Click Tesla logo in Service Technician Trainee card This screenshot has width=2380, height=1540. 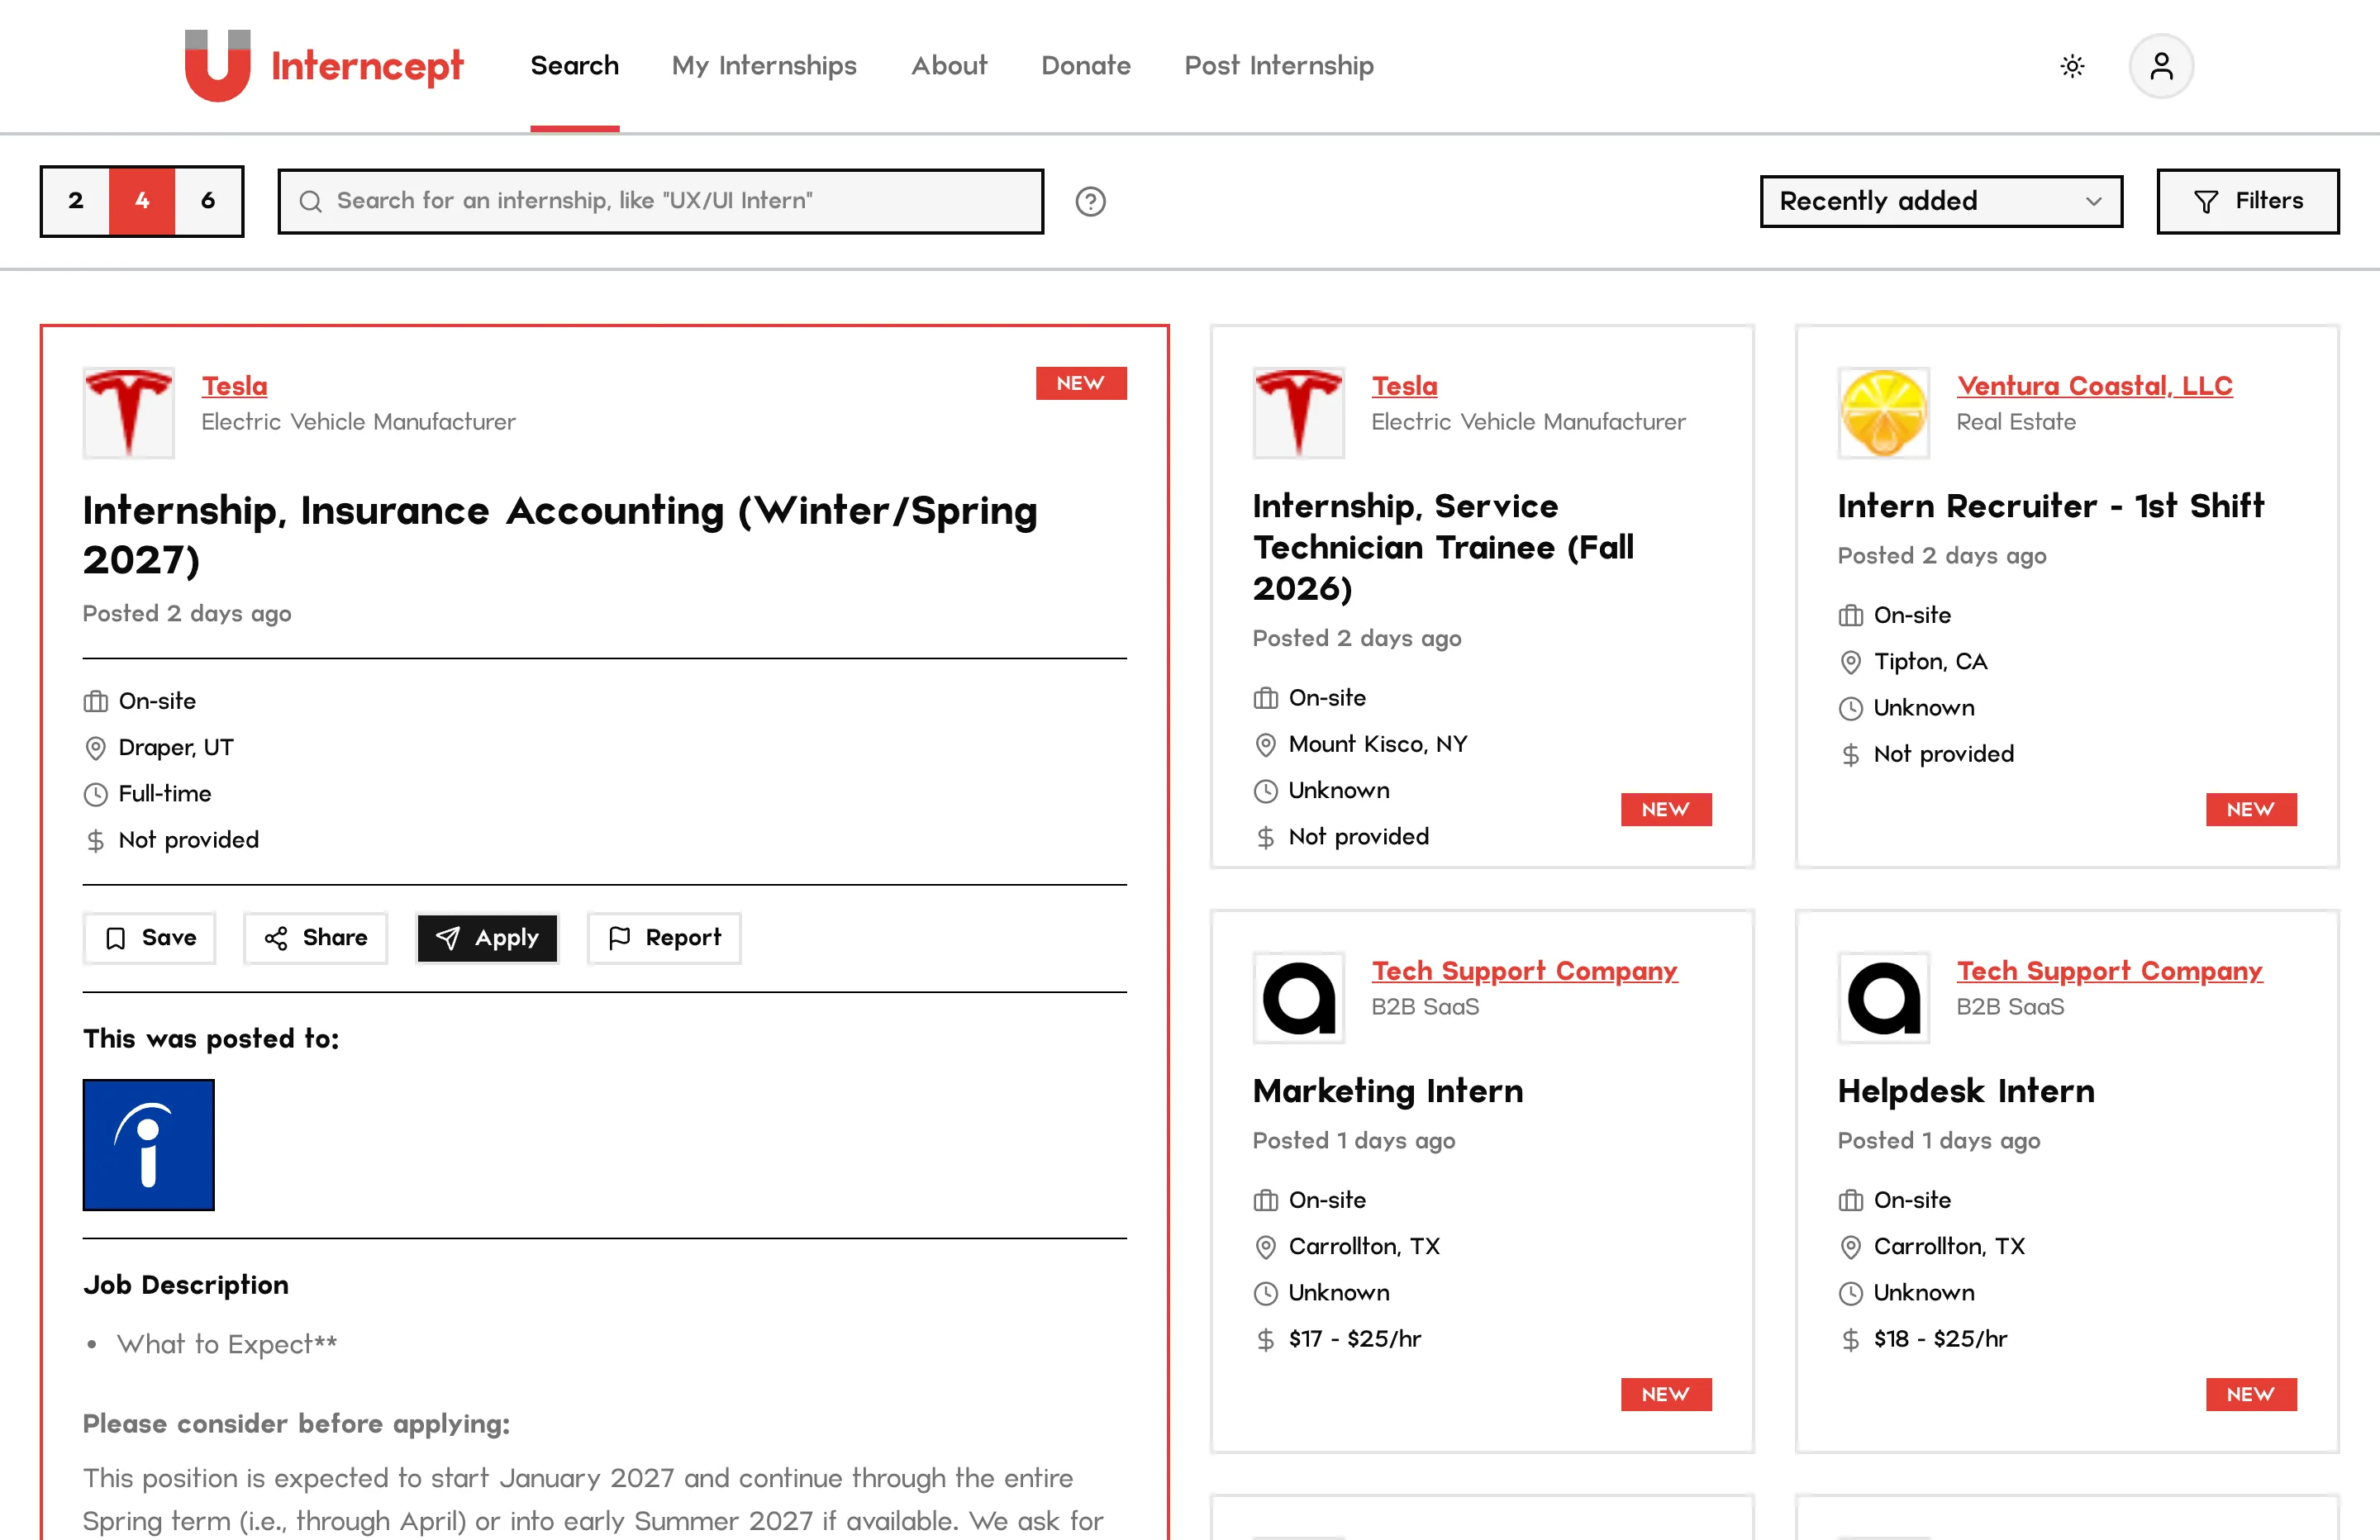[1298, 413]
